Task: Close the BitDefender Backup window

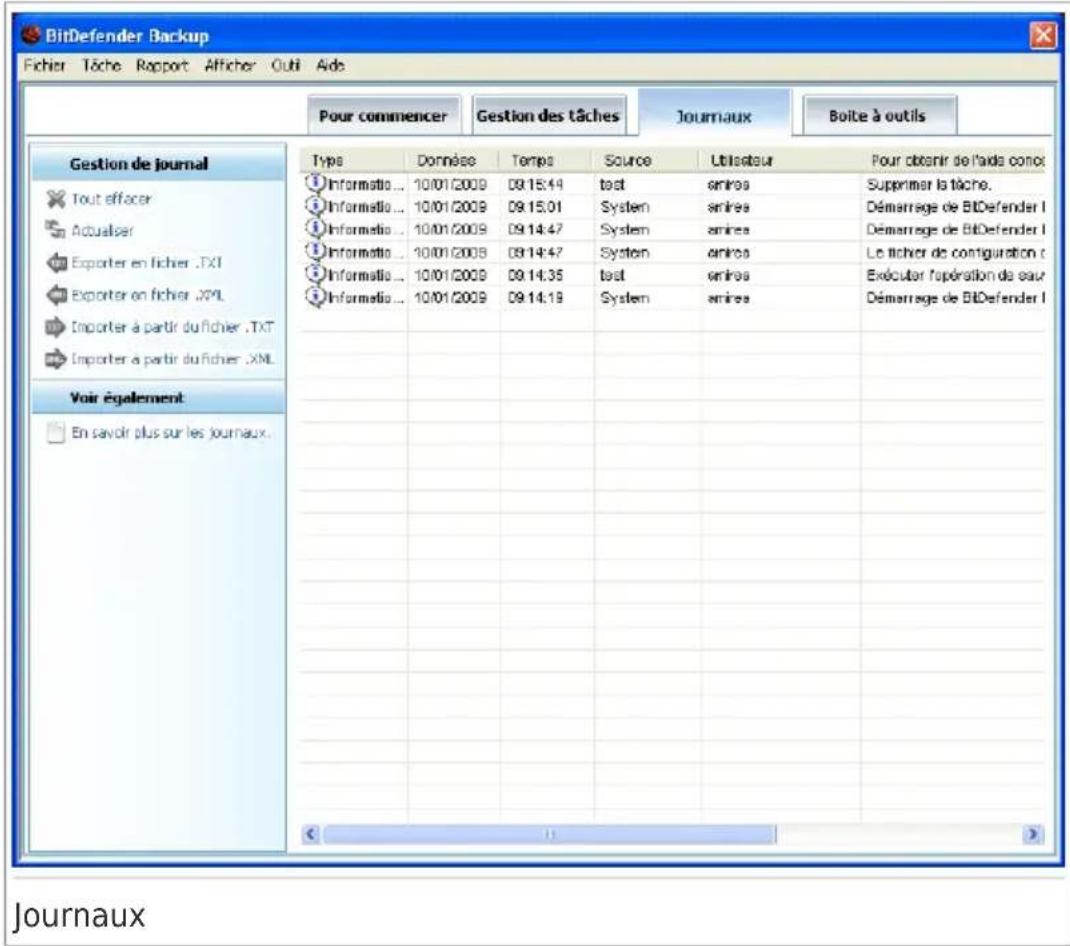Action: click(x=1043, y=35)
